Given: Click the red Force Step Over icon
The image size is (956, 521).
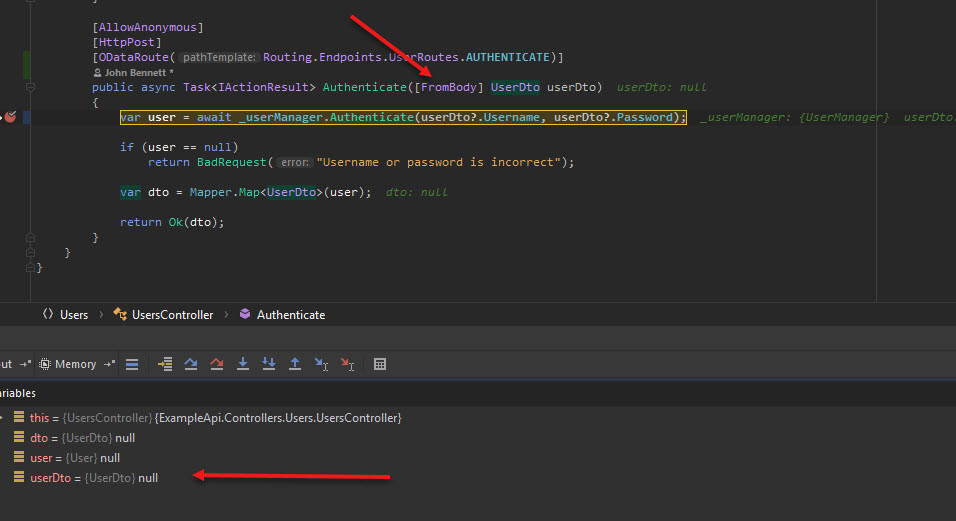Looking at the screenshot, I should coord(216,364).
